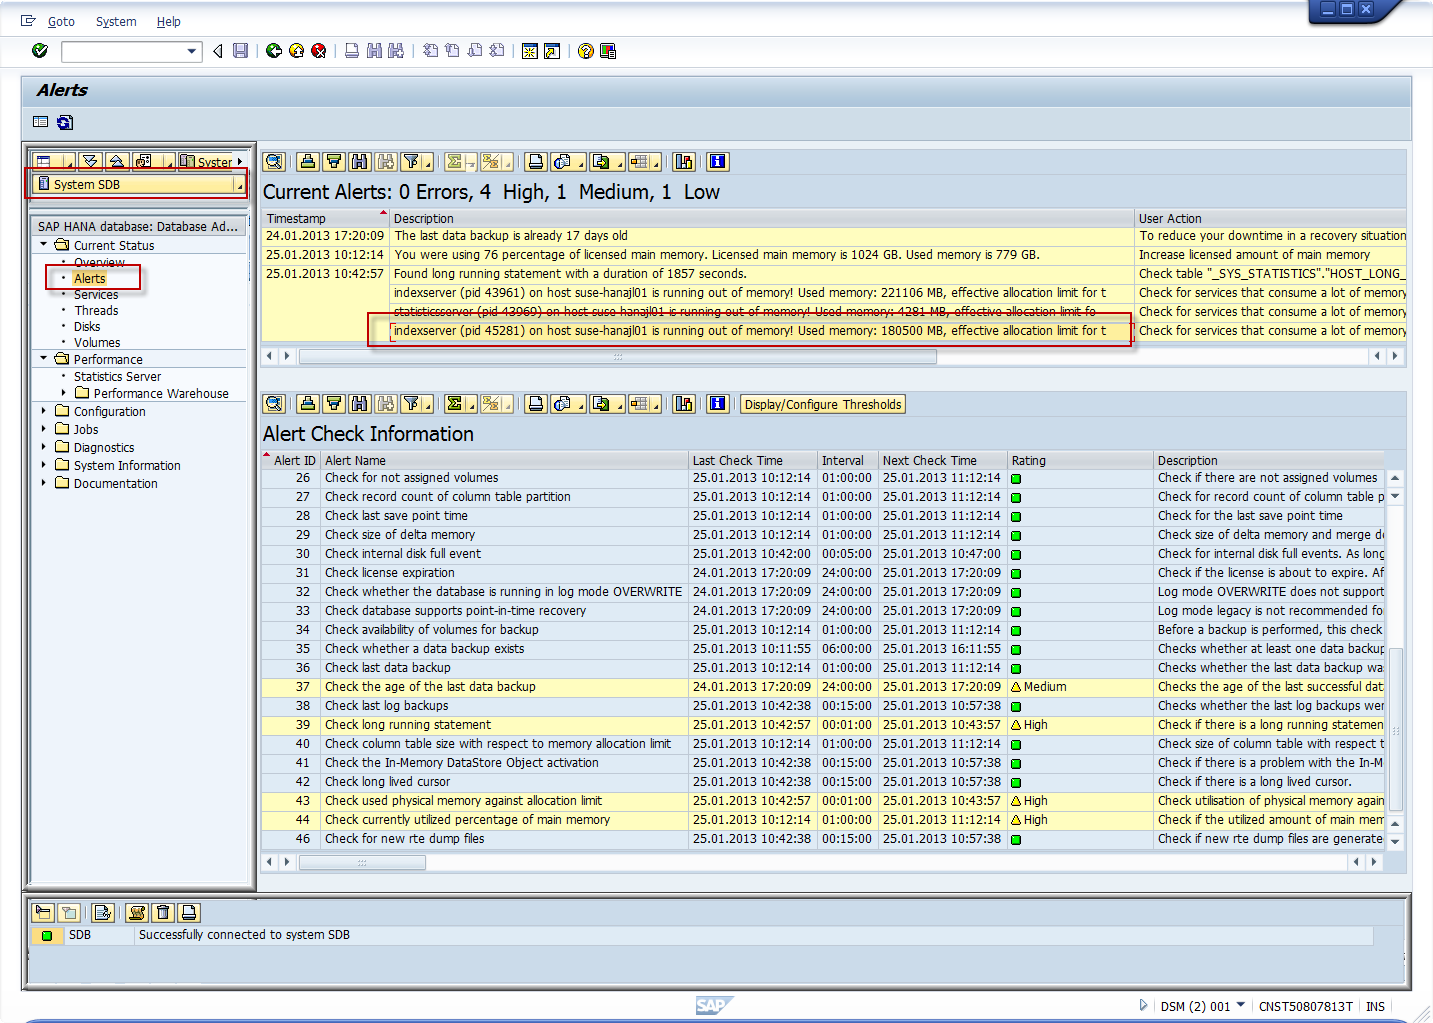Open the System menu
The image size is (1433, 1023).
click(116, 21)
